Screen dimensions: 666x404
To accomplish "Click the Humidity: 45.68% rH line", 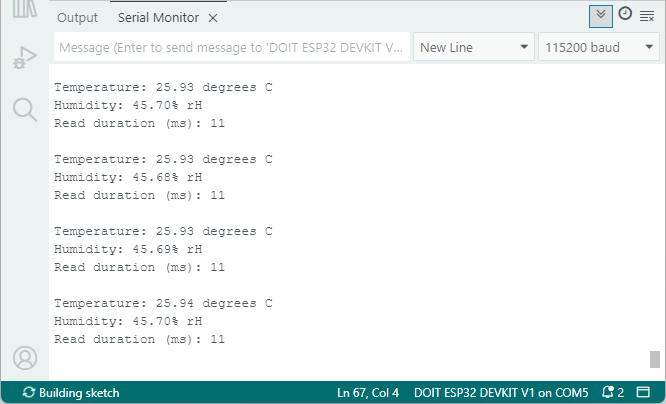I will tap(128, 177).
